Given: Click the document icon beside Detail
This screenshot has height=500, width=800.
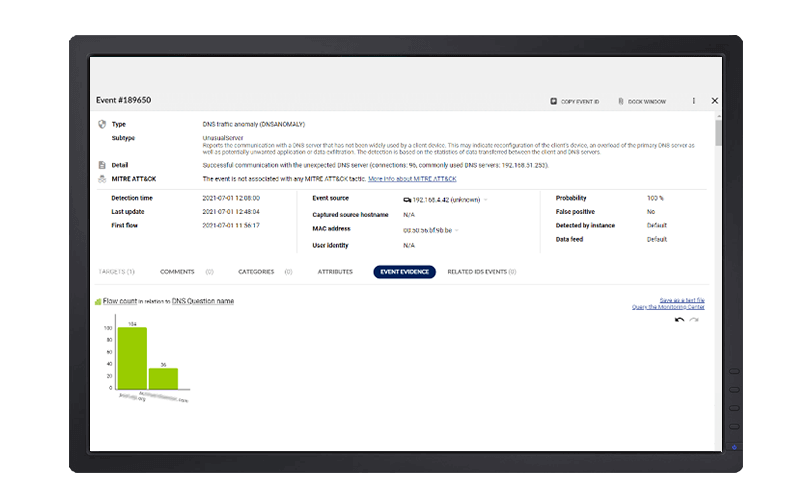Looking at the screenshot, I should tap(102, 165).
